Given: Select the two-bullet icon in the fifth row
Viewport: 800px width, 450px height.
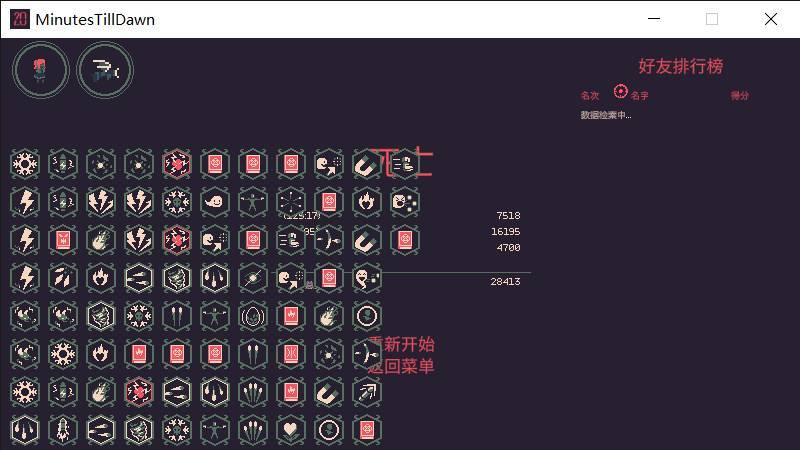Looking at the screenshot, I should (x=177, y=316).
